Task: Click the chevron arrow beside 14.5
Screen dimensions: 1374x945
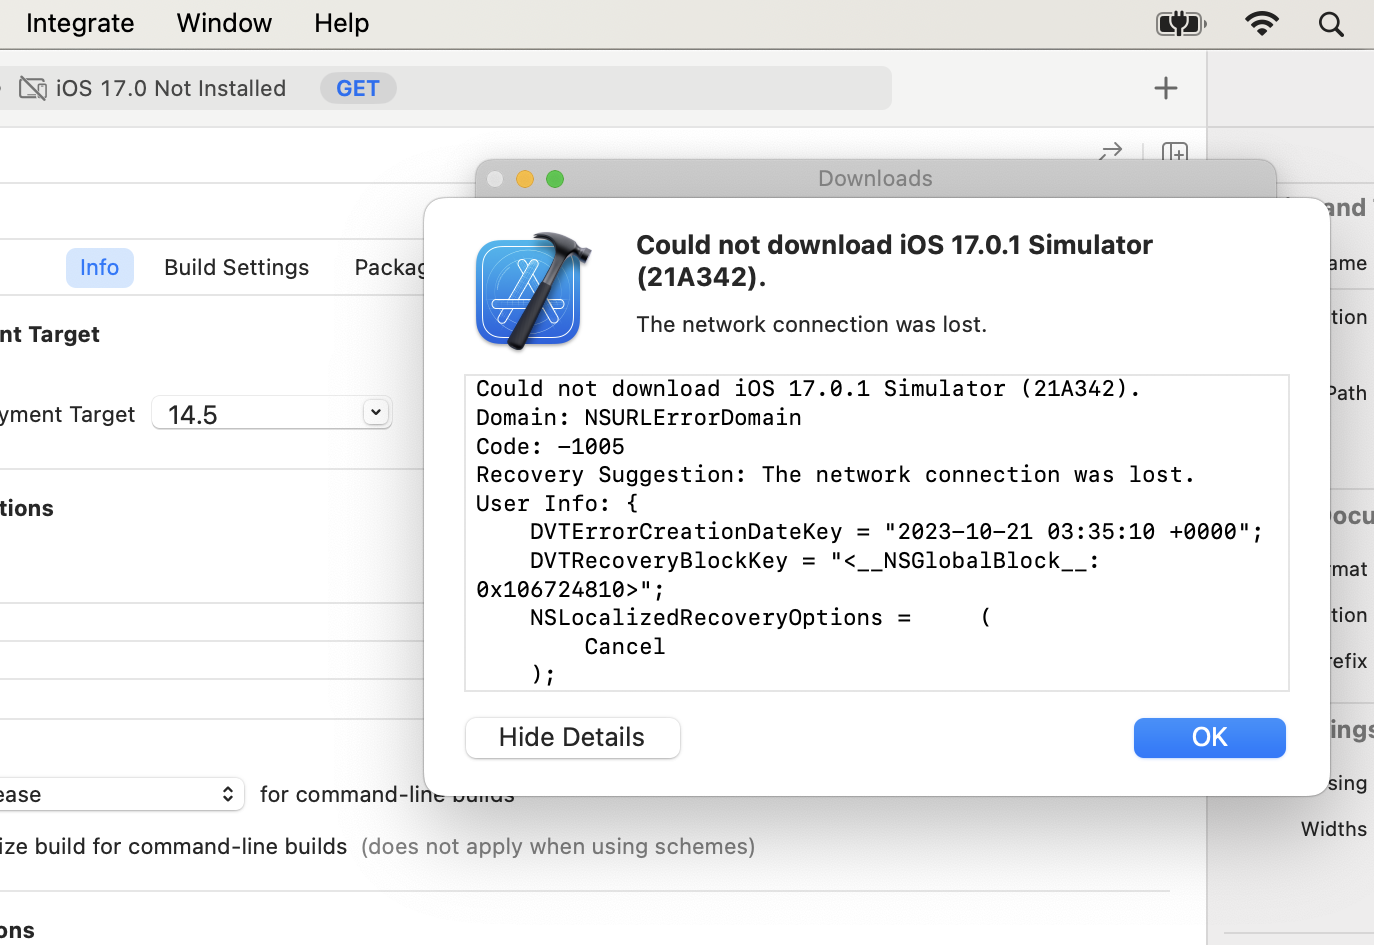Action: click(x=376, y=412)
